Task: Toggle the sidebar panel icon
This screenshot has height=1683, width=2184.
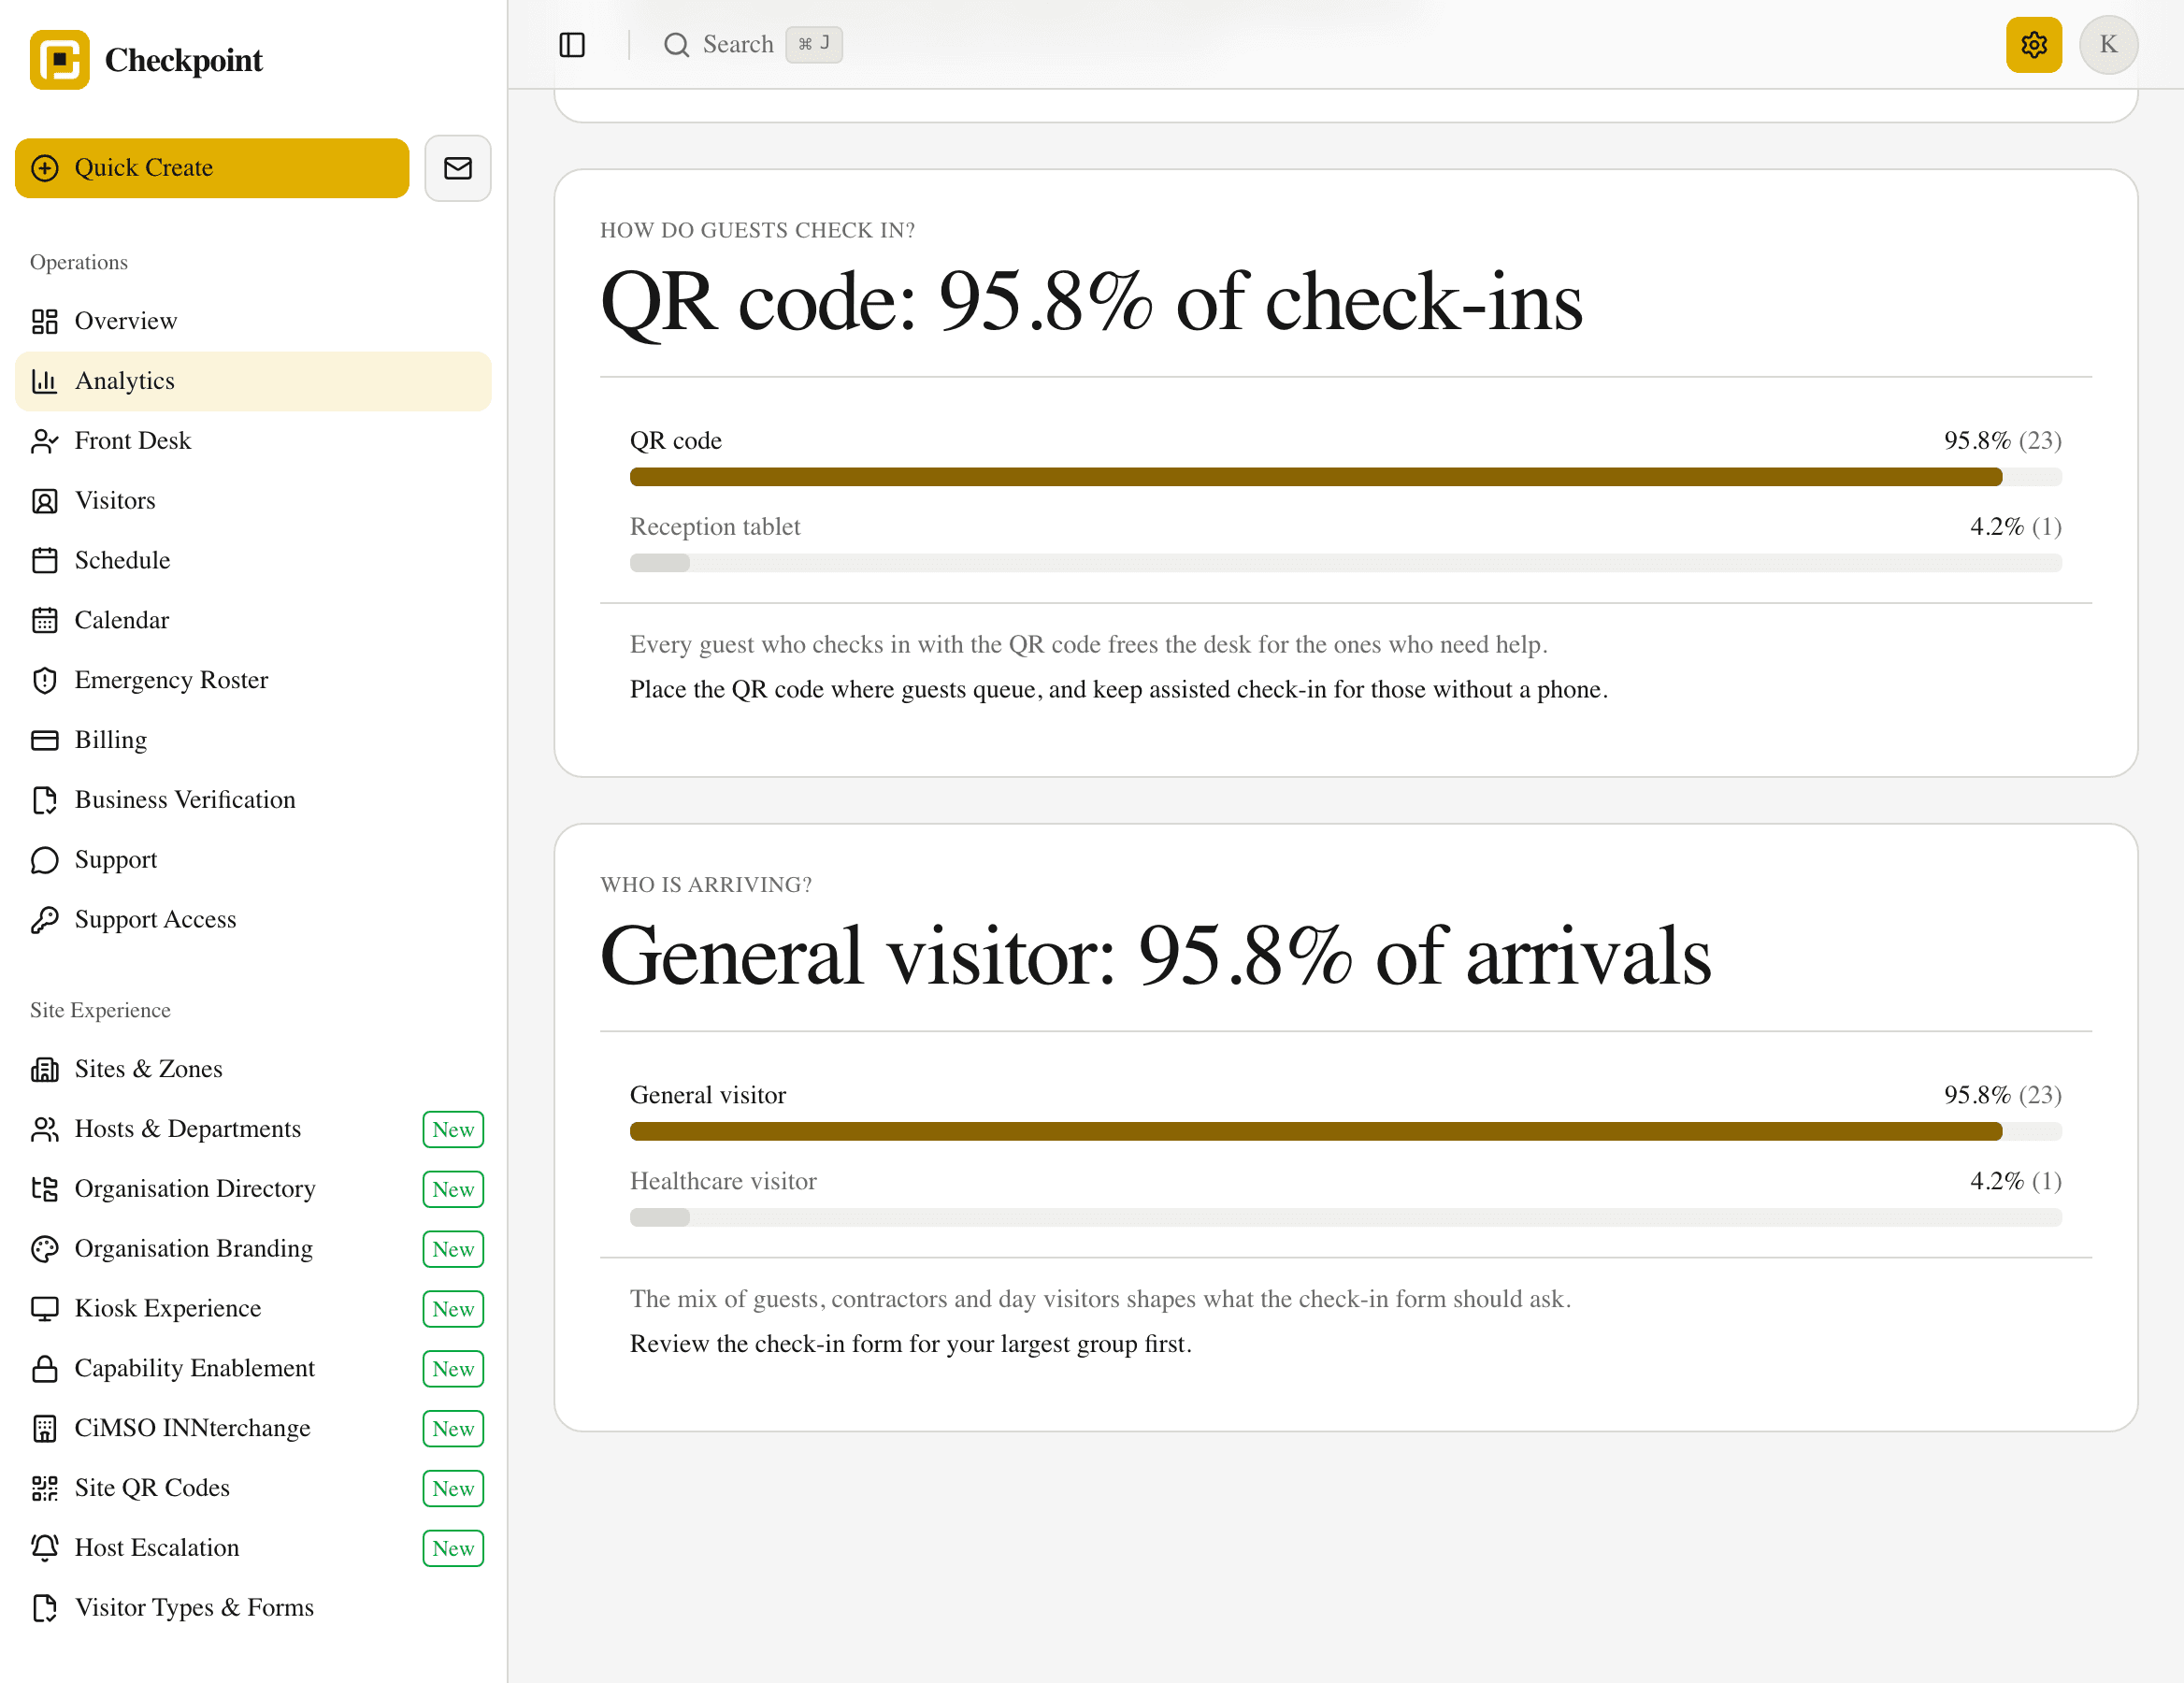Action: tap(572, 45)
